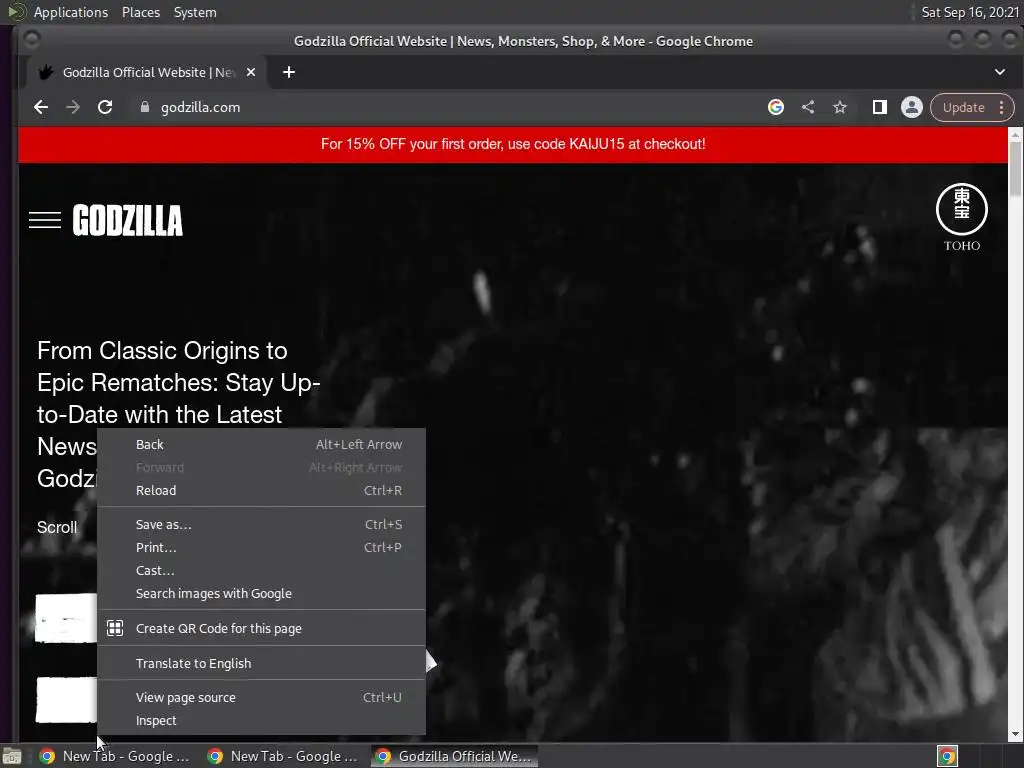The image size is (1024, 768).
Task: Click the address bar URL godzilla.com
Action: click(x=200, y=107)
